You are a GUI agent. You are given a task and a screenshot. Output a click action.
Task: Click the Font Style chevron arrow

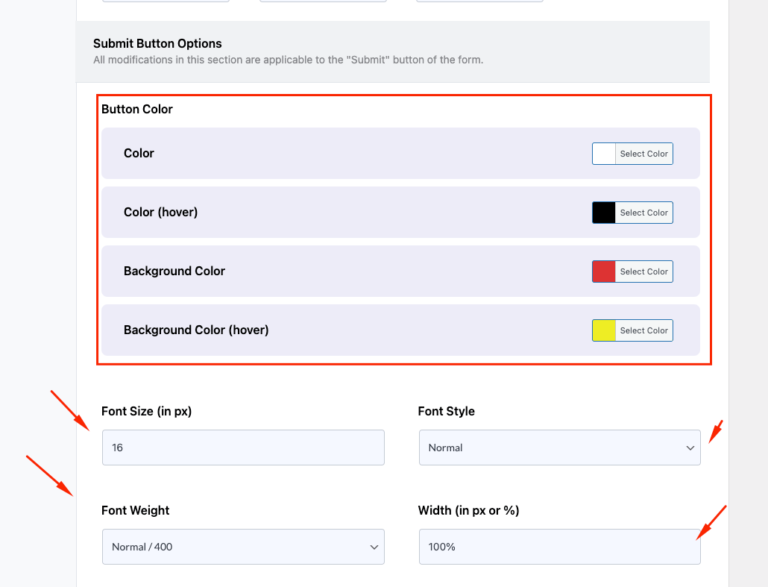pyautogui.click(x=690, y=448)
